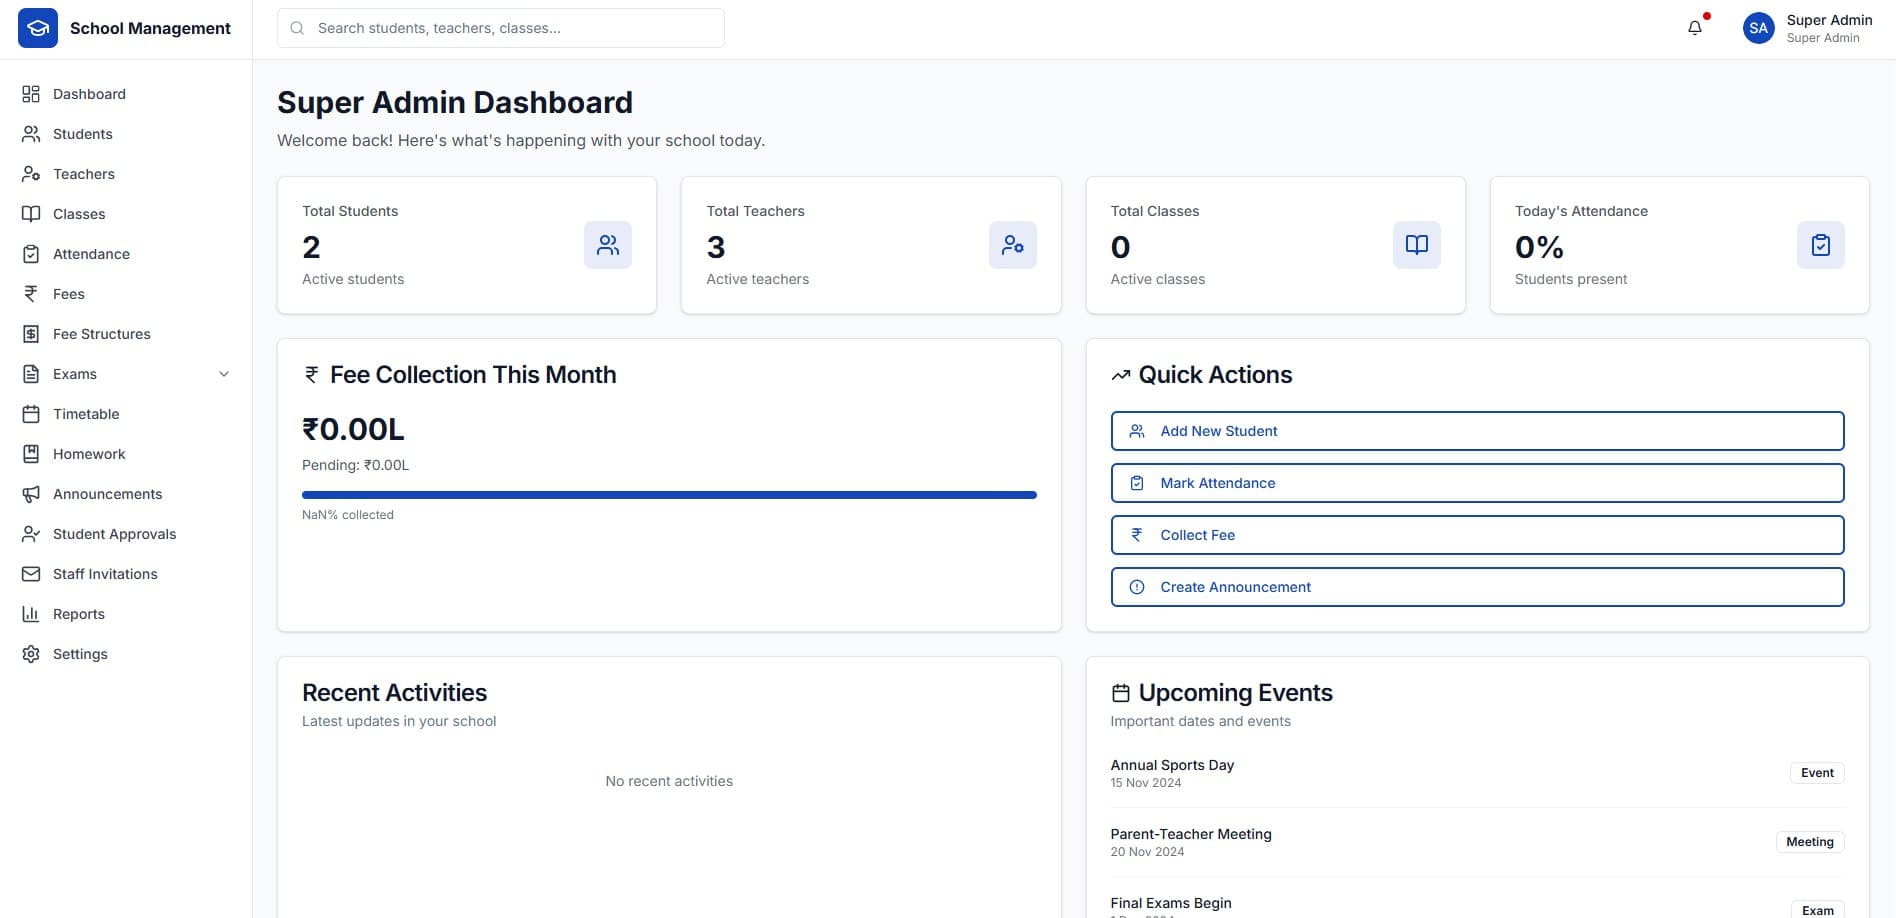The width and height of the screenshot is (1896, 918).
Task: Click the Settings gear icon in sidebar
Action: point(30,653)
